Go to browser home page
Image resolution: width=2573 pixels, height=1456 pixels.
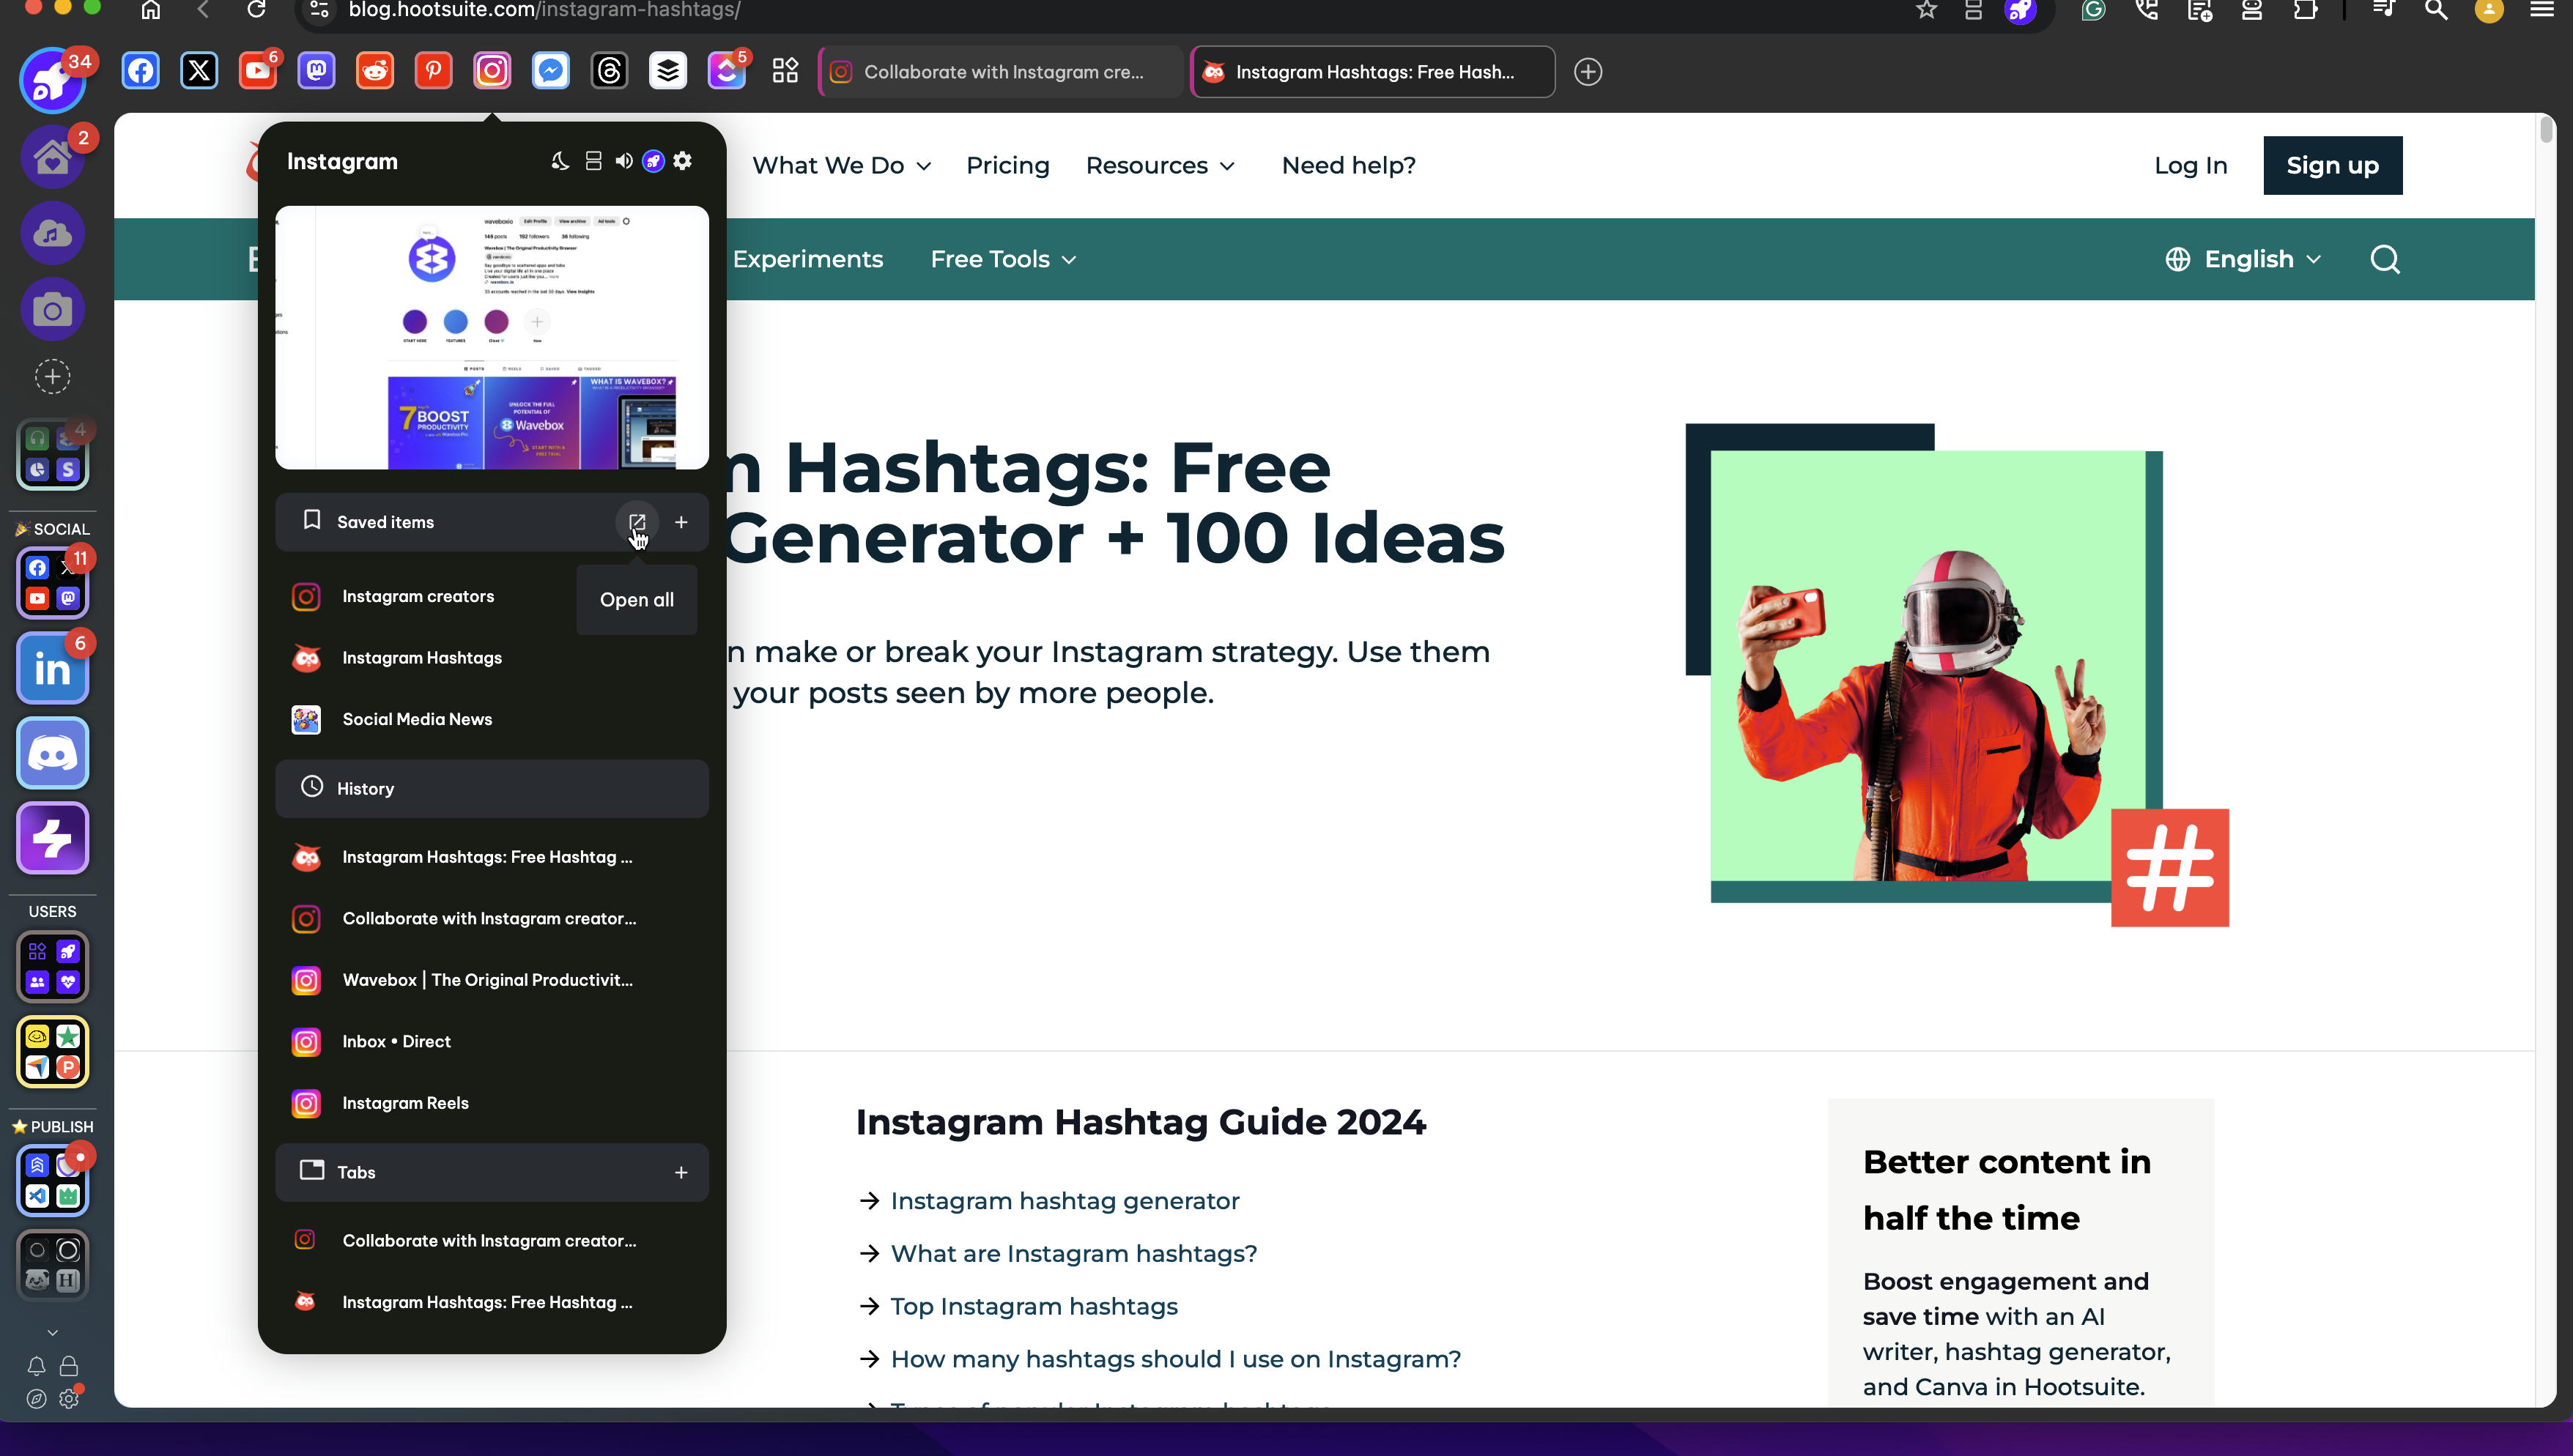coord(150,10)
